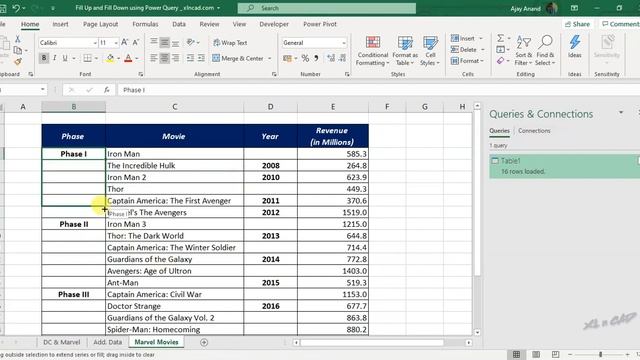Click the Search box in title bar
Image resolution: width=640 pixels, height=360 pixels.
coord(327,8)
